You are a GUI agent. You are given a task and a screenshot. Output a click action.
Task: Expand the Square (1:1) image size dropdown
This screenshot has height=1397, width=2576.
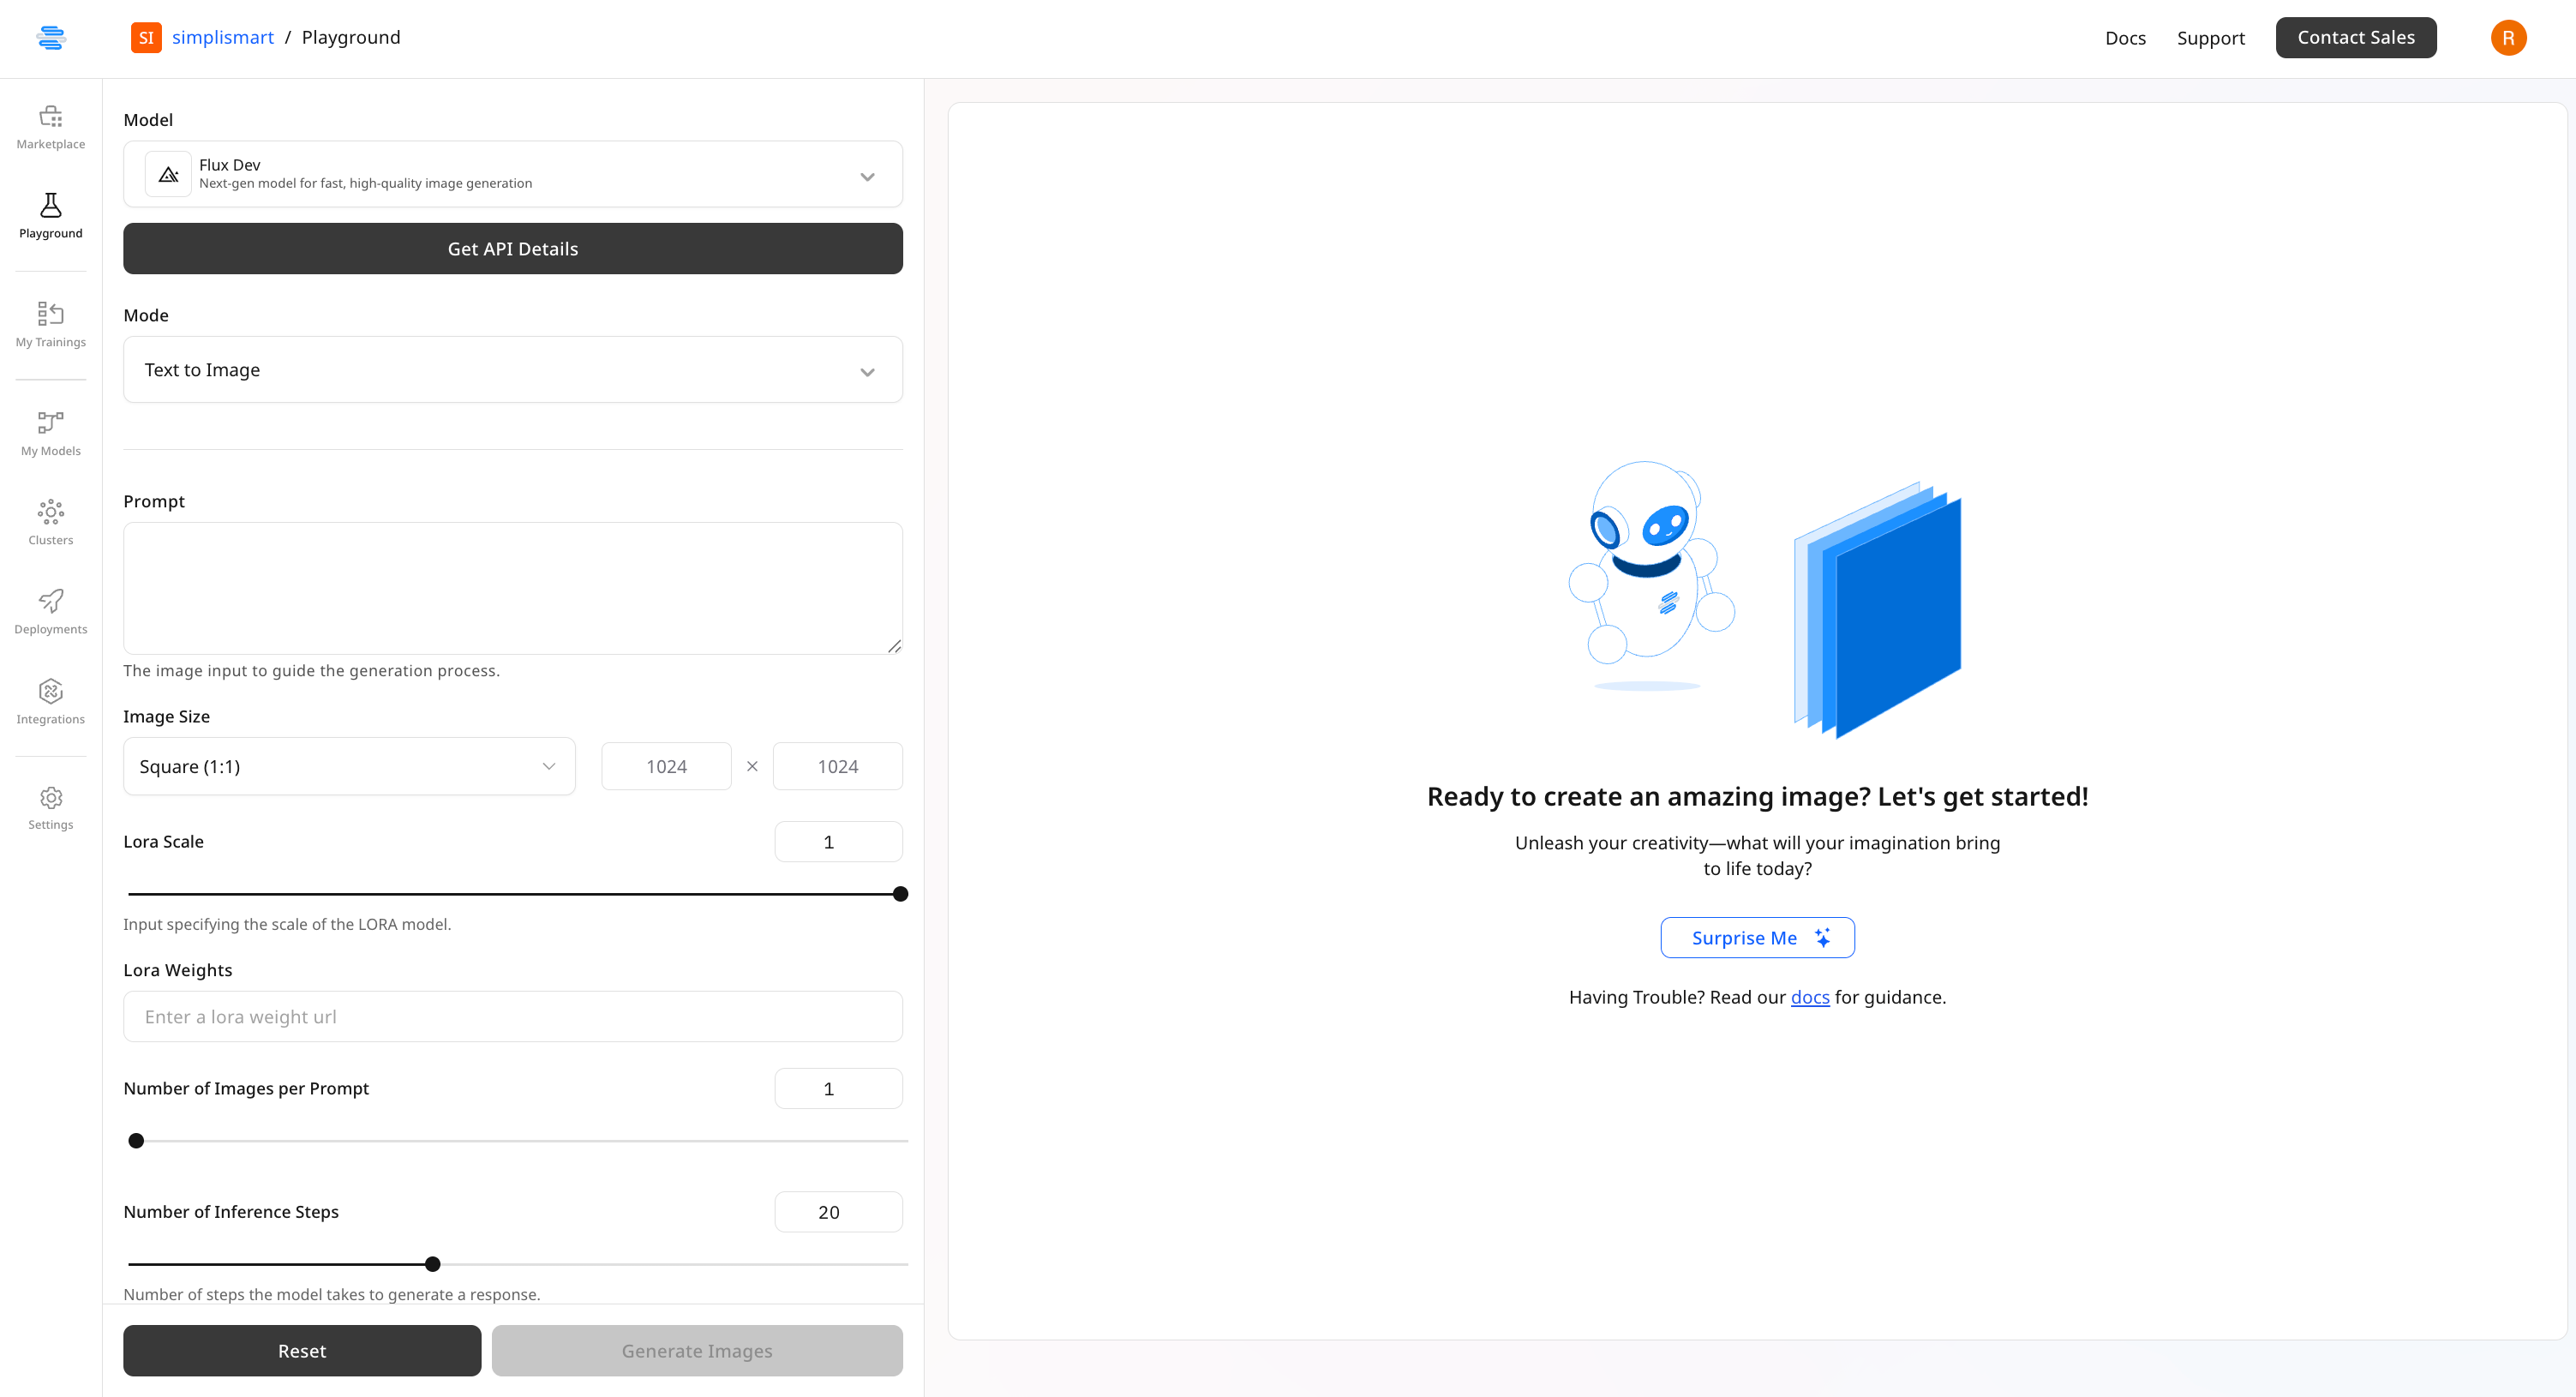(348, 767)
